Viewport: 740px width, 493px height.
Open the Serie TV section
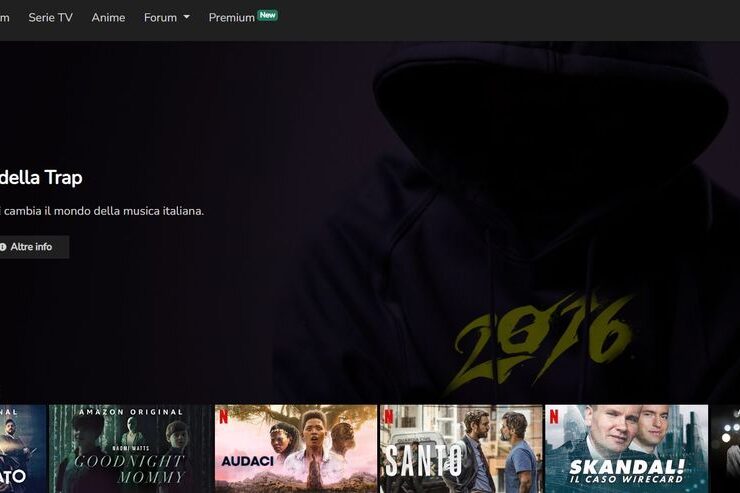point(50,17)
